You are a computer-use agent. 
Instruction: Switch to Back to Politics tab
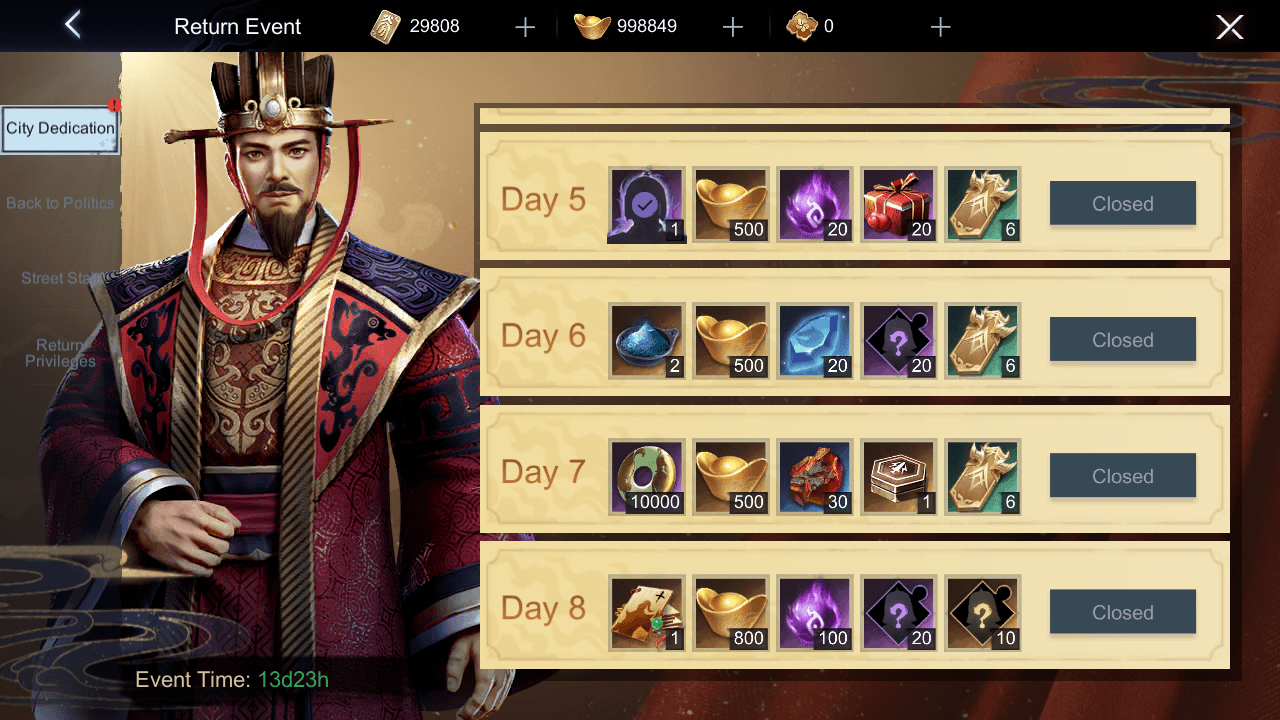[x=60, y=203]
